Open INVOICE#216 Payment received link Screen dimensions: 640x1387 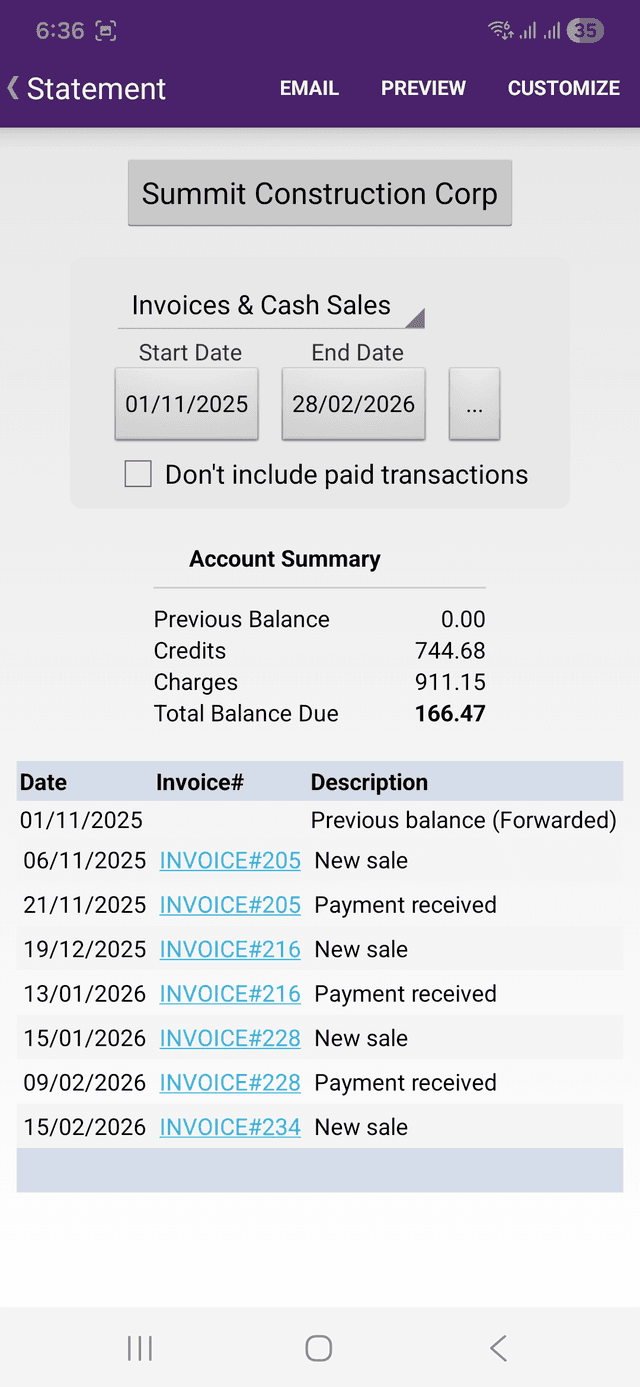[x=230, y=994]
